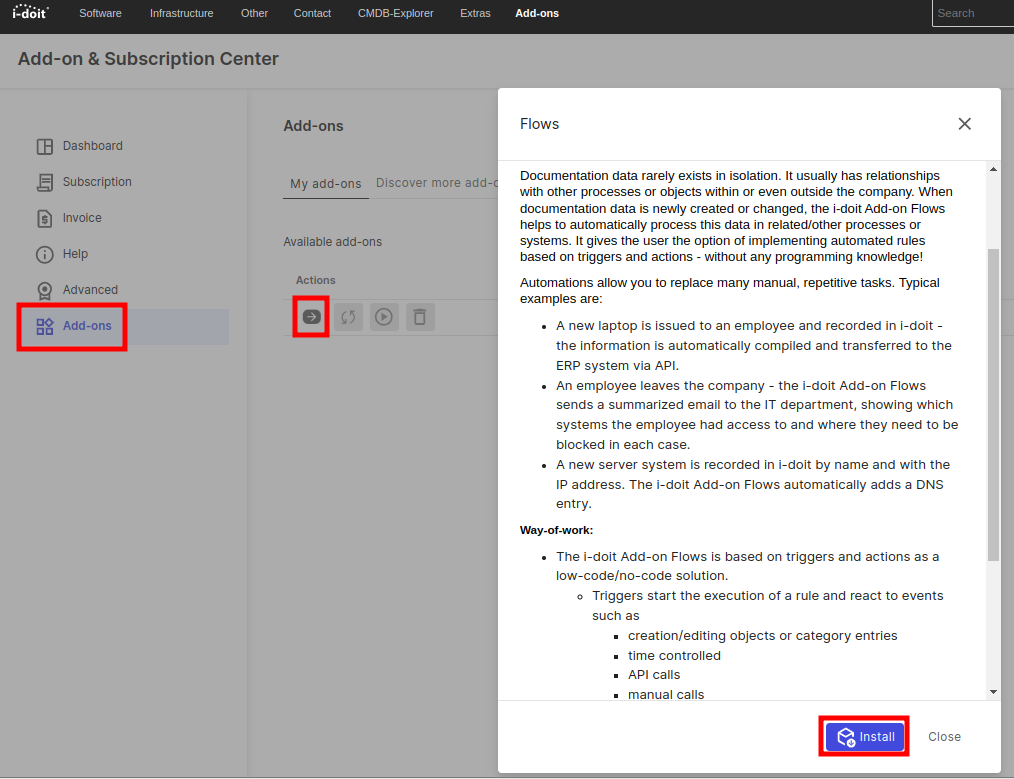Open the Software menu
Image resolution: width=1014 pixels, height=779 pixels.
[x=100, y=13]
